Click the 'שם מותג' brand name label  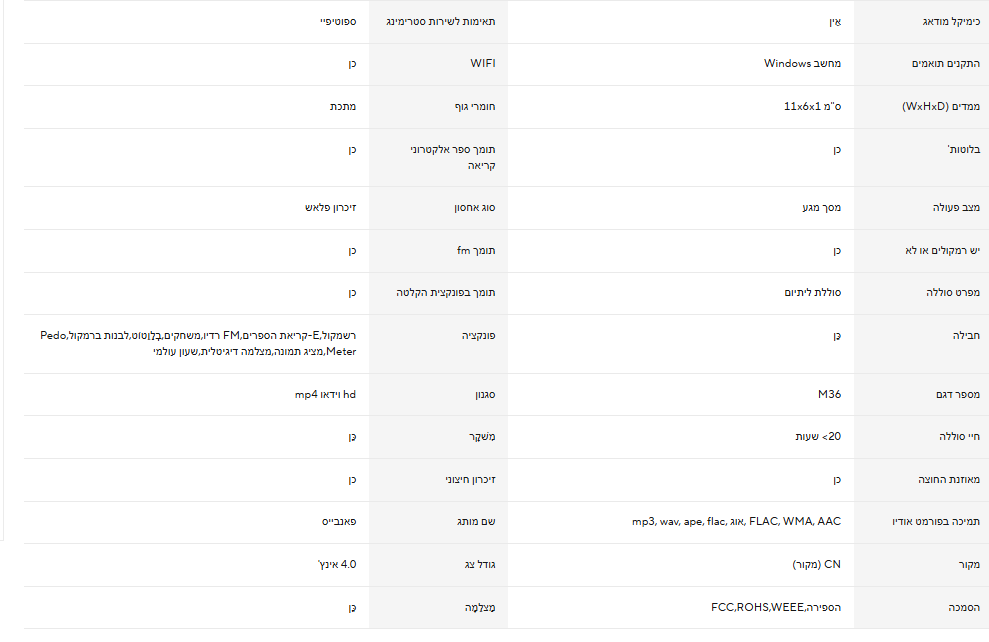click(478, 522)
